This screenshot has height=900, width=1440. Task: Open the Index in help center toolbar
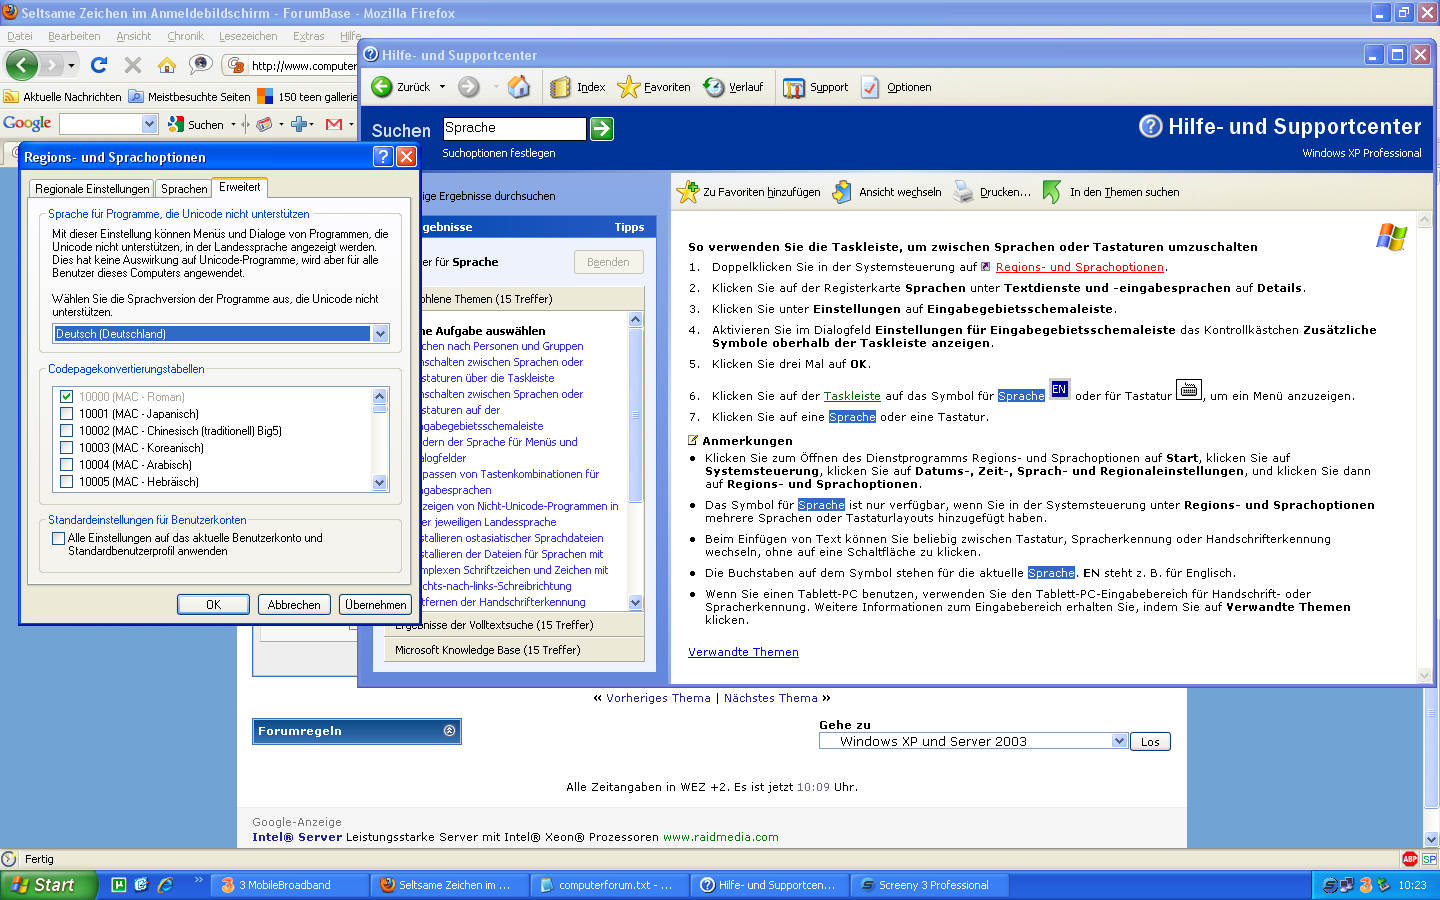[578, 87]
